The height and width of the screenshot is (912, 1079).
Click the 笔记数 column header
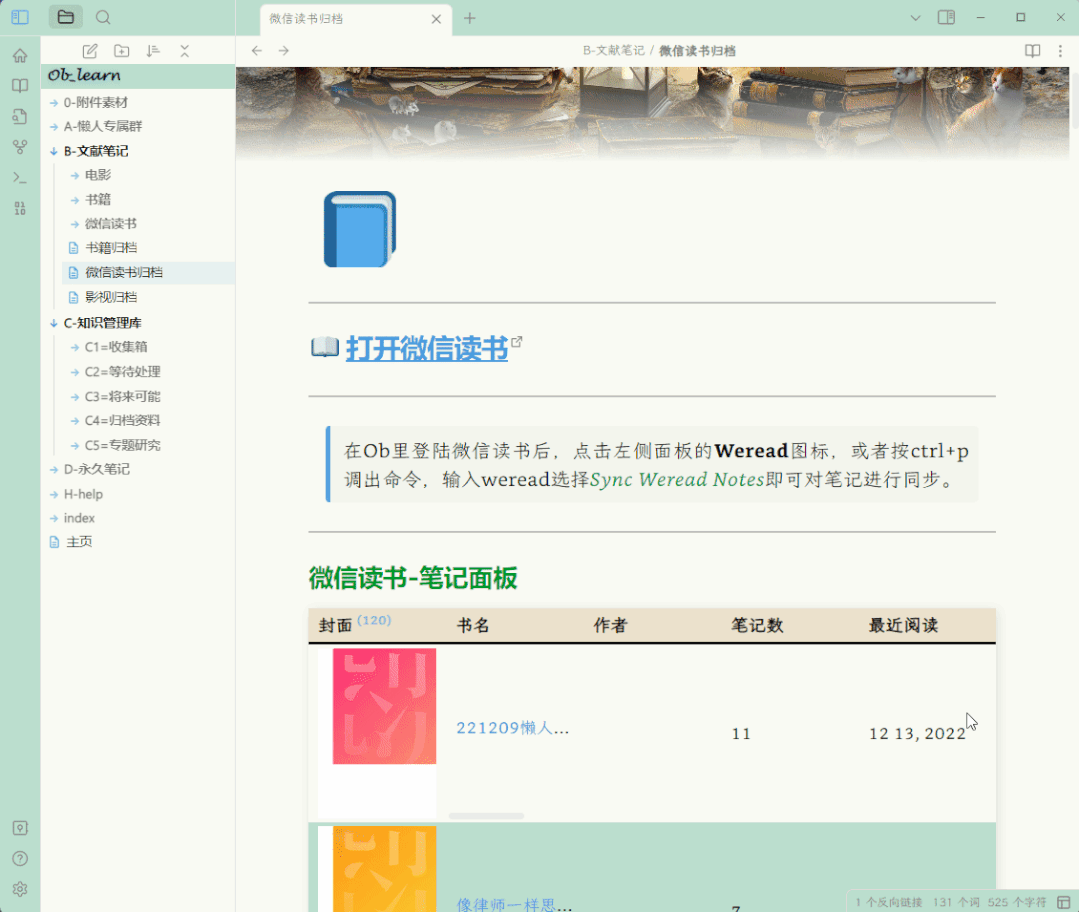[757, 626]
